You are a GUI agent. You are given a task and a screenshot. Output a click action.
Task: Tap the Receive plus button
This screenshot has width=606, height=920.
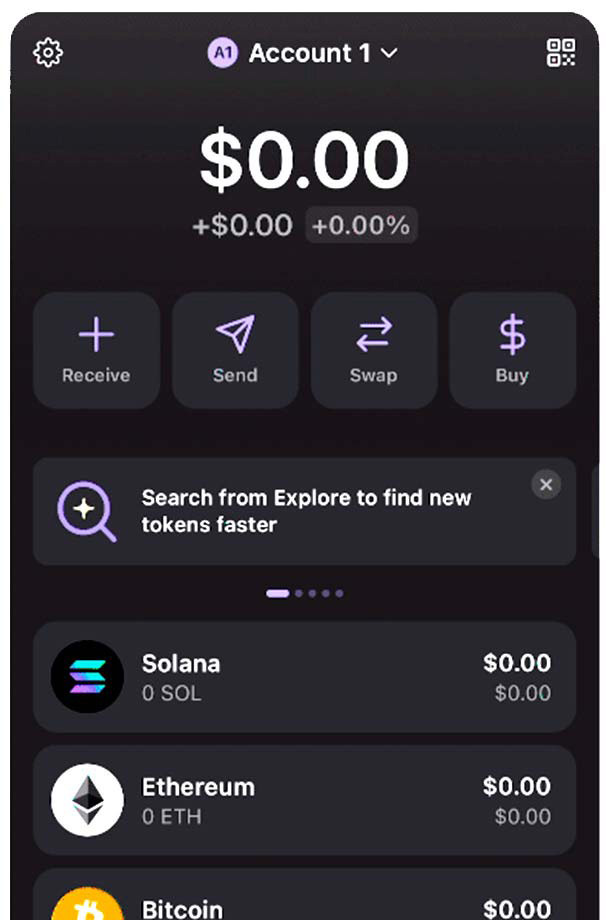97,350
